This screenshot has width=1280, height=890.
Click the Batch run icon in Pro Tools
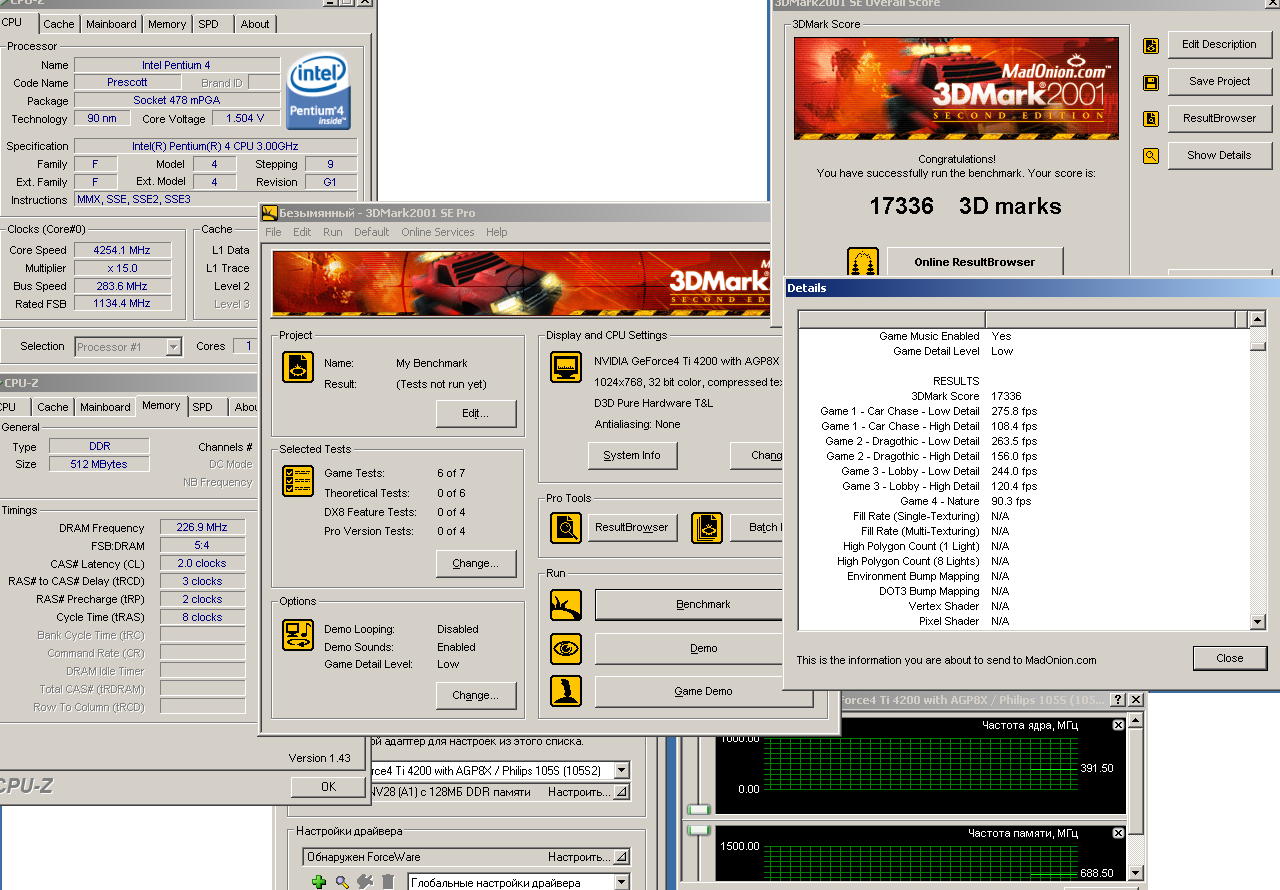coord(707,528)
